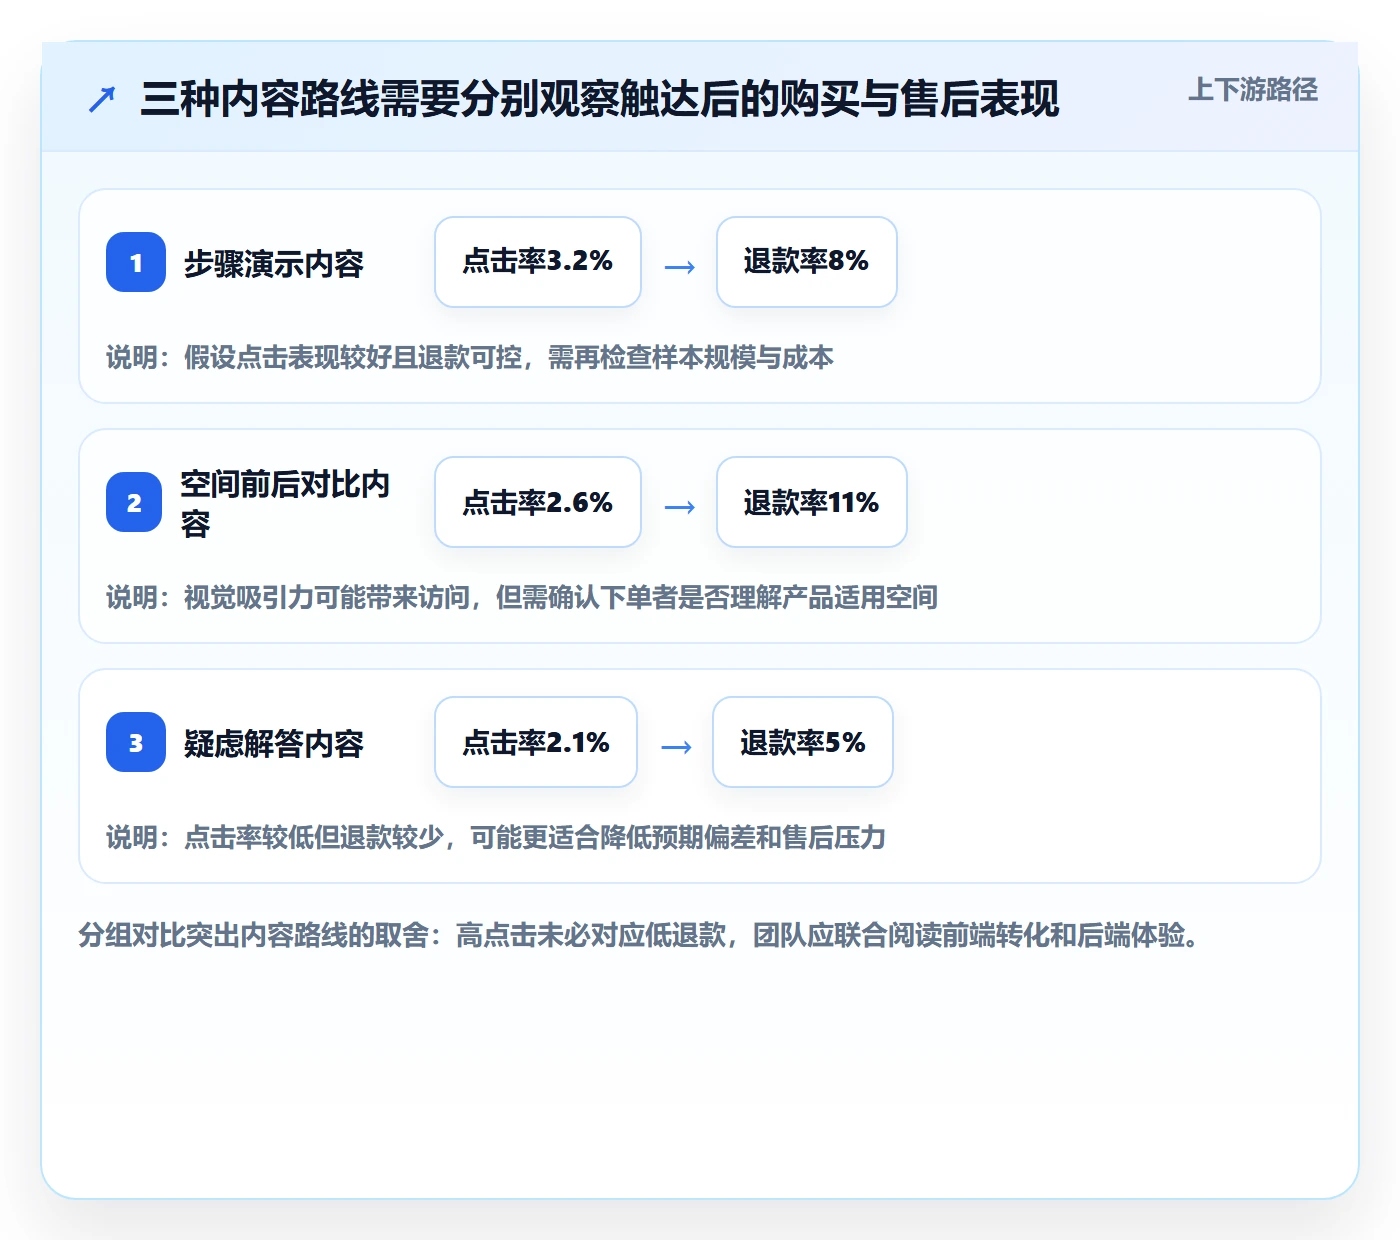Click the arrow between 点击率2.1% and 退款率5%
The width and height of the screenshot is (1400, 1240).
(x=676, y=746)
